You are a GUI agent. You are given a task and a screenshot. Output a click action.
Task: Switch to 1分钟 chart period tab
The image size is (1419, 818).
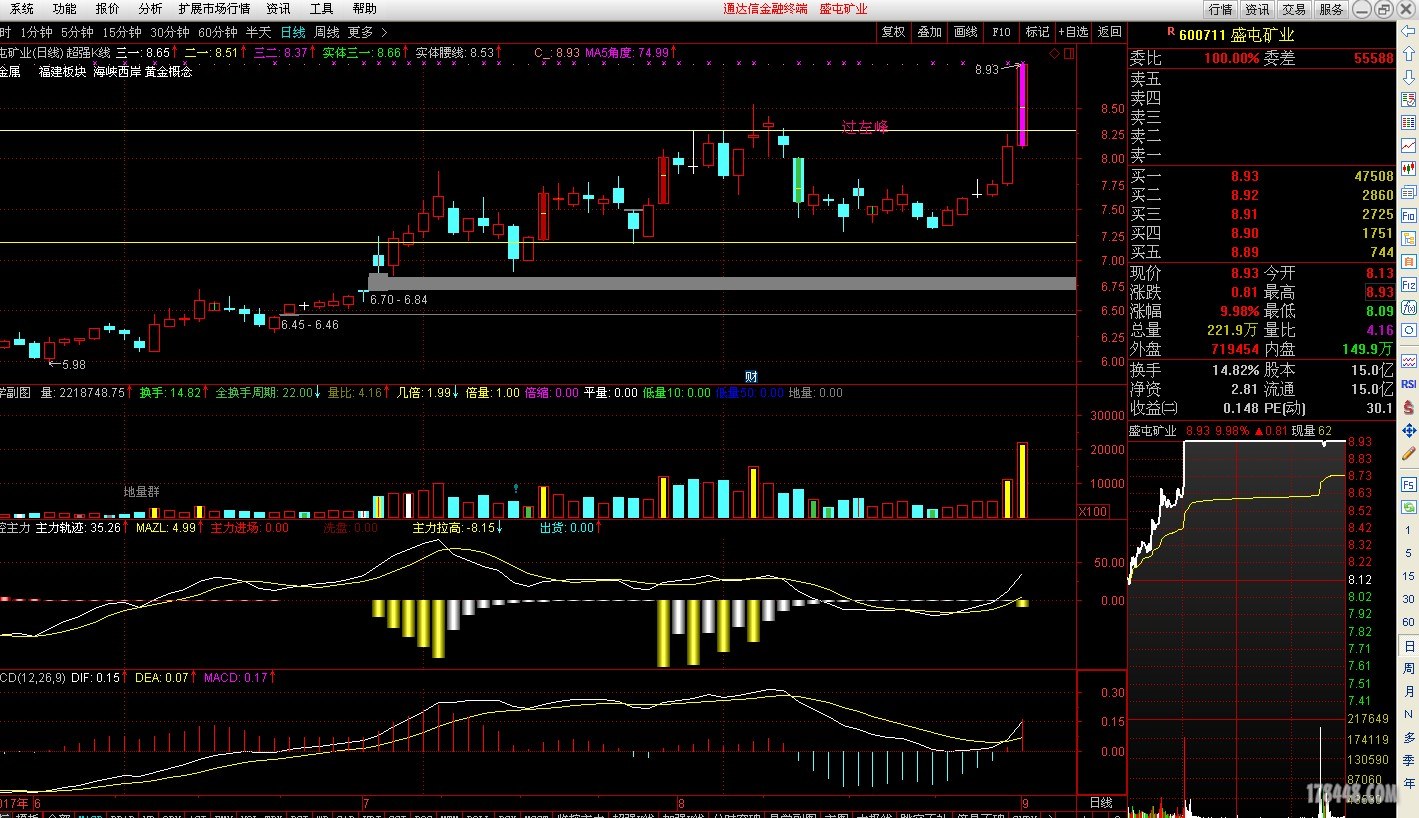35,32
